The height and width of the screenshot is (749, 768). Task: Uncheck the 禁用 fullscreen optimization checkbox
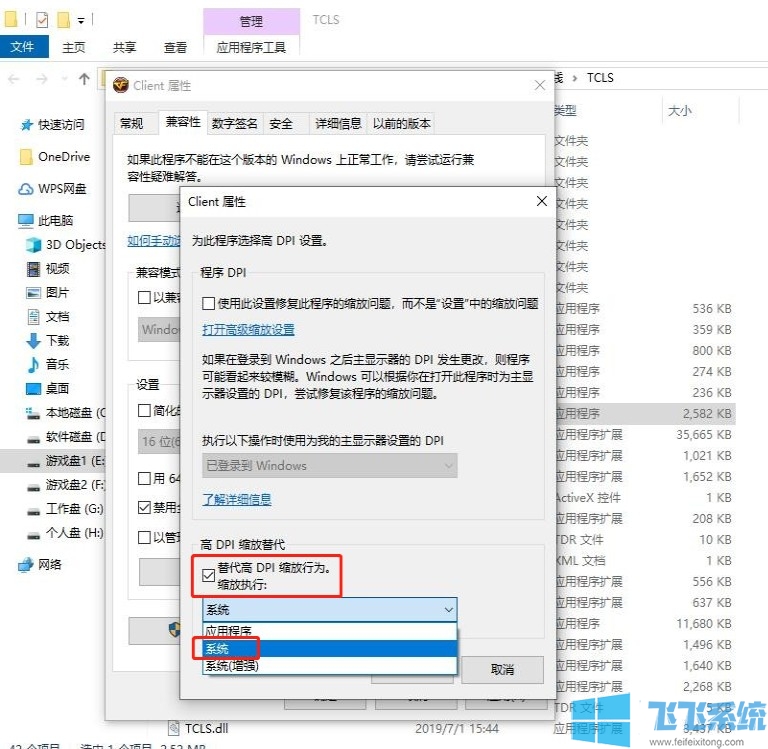[144, 507]
